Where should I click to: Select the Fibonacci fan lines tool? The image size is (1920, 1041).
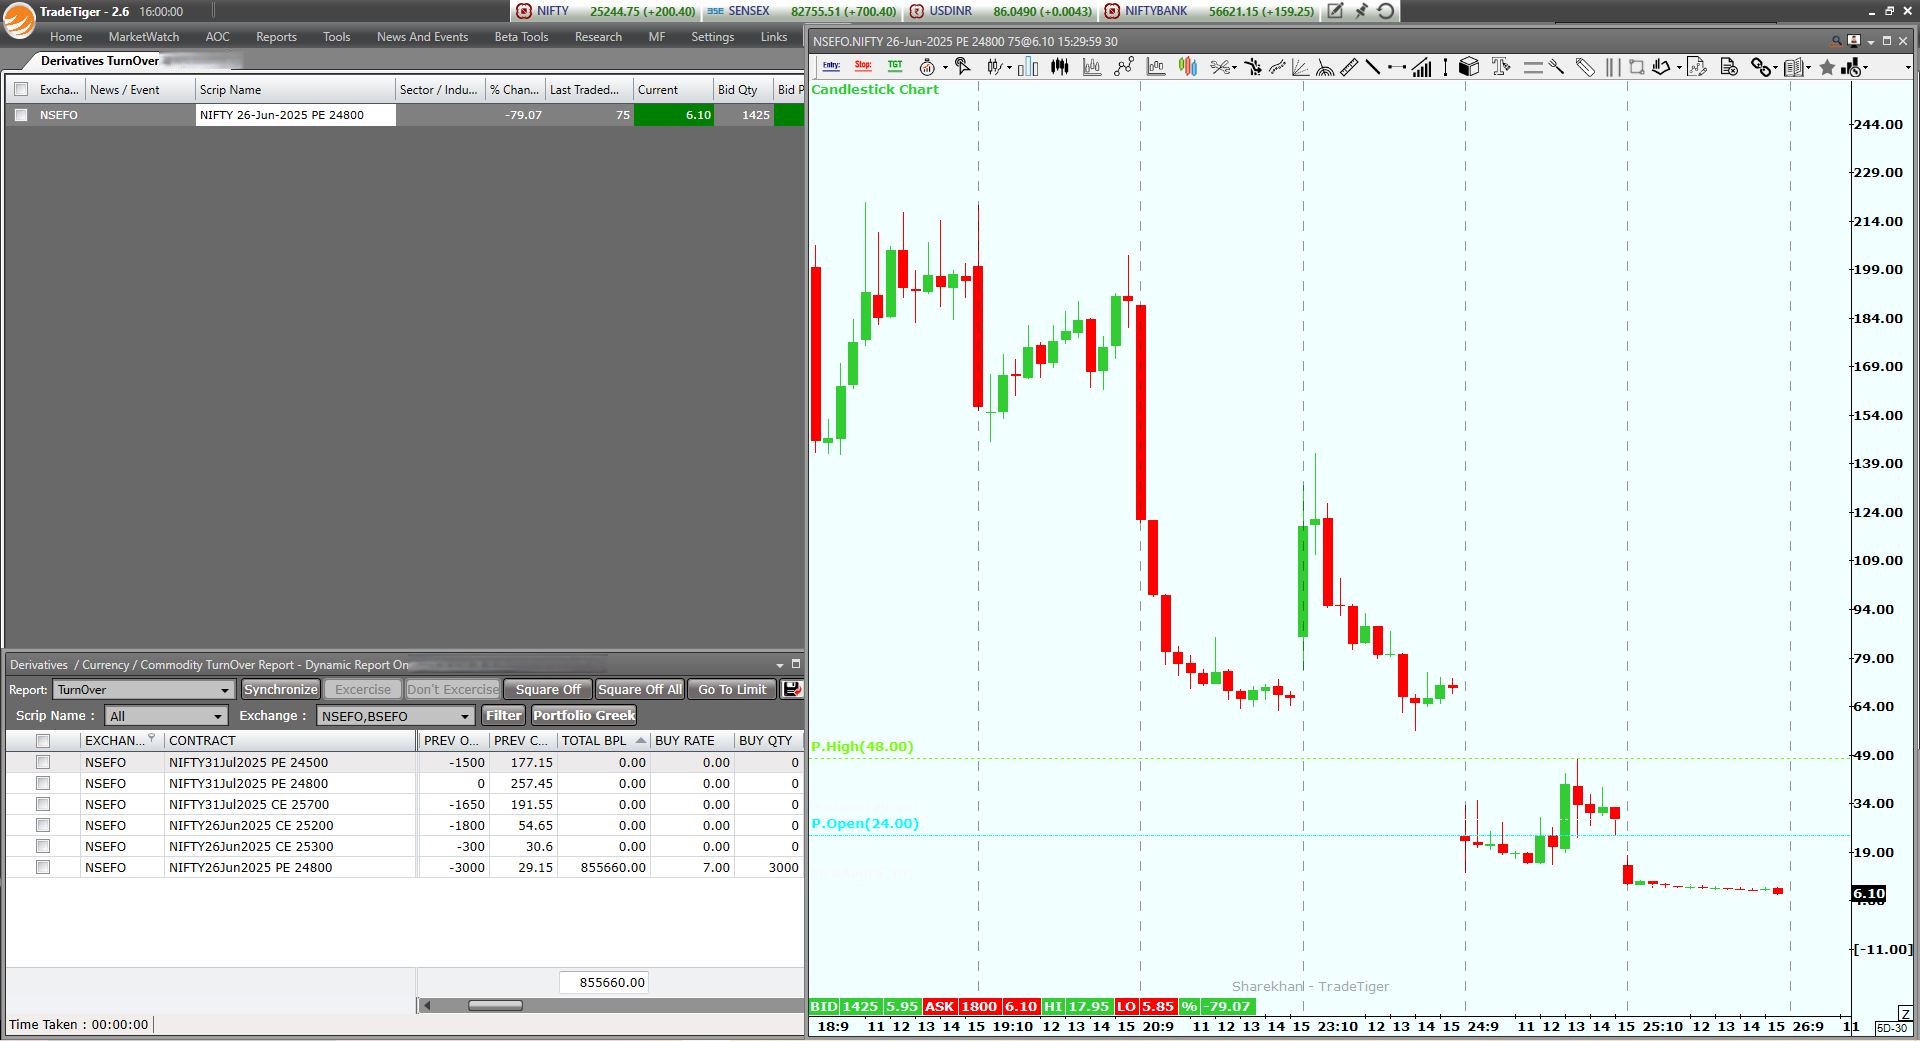click(x=1299, y=67)
